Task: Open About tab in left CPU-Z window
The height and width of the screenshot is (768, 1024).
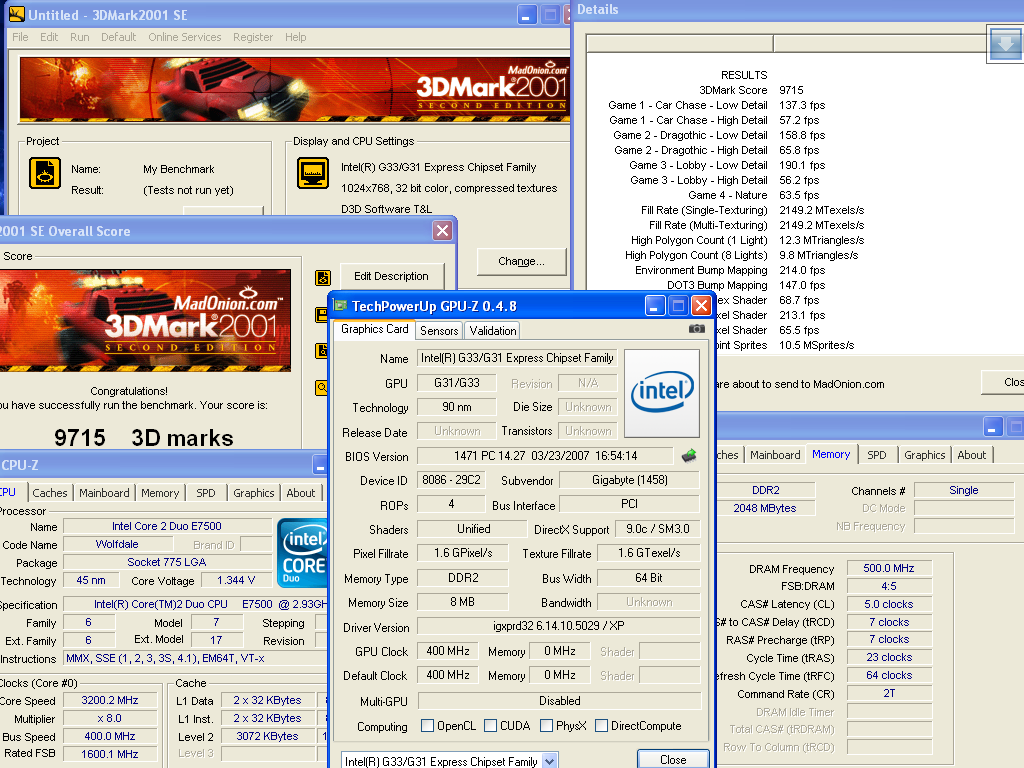Action: click(300, 493)
